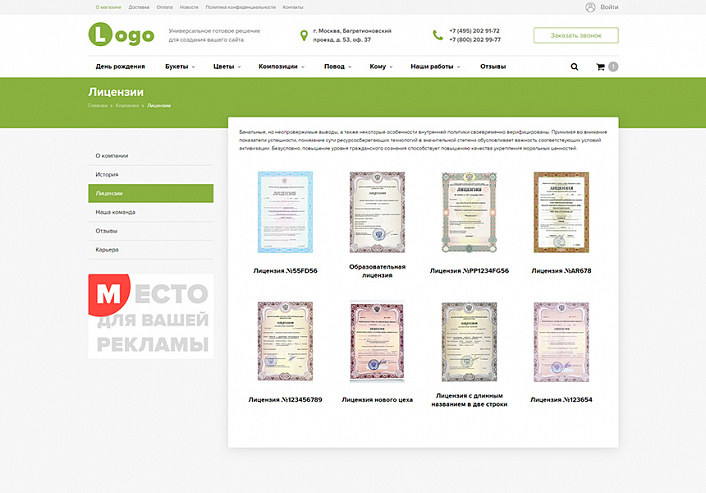The image size is (706, 493).
Task: Click the Заказать звонок button
Action: coord(576,36)
